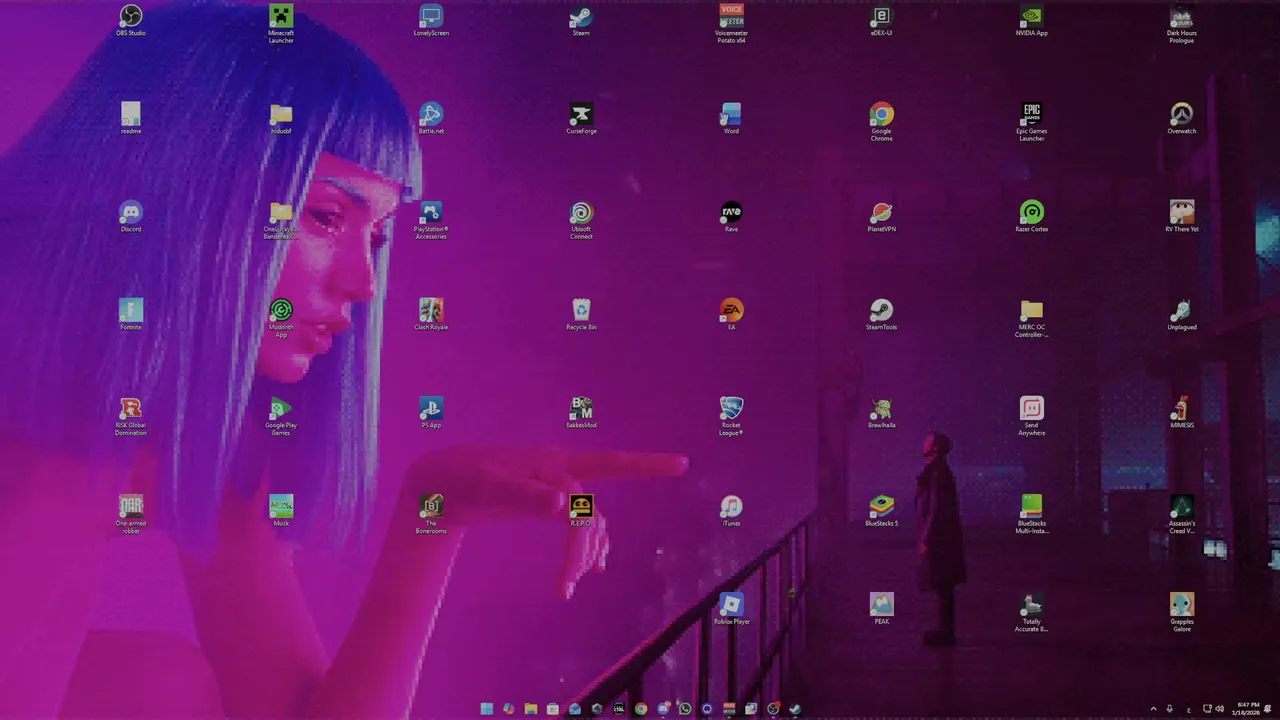This screenshot has width=1280, height=720.
Task: Select the CurseForge icon
Action: pos(581,119)
